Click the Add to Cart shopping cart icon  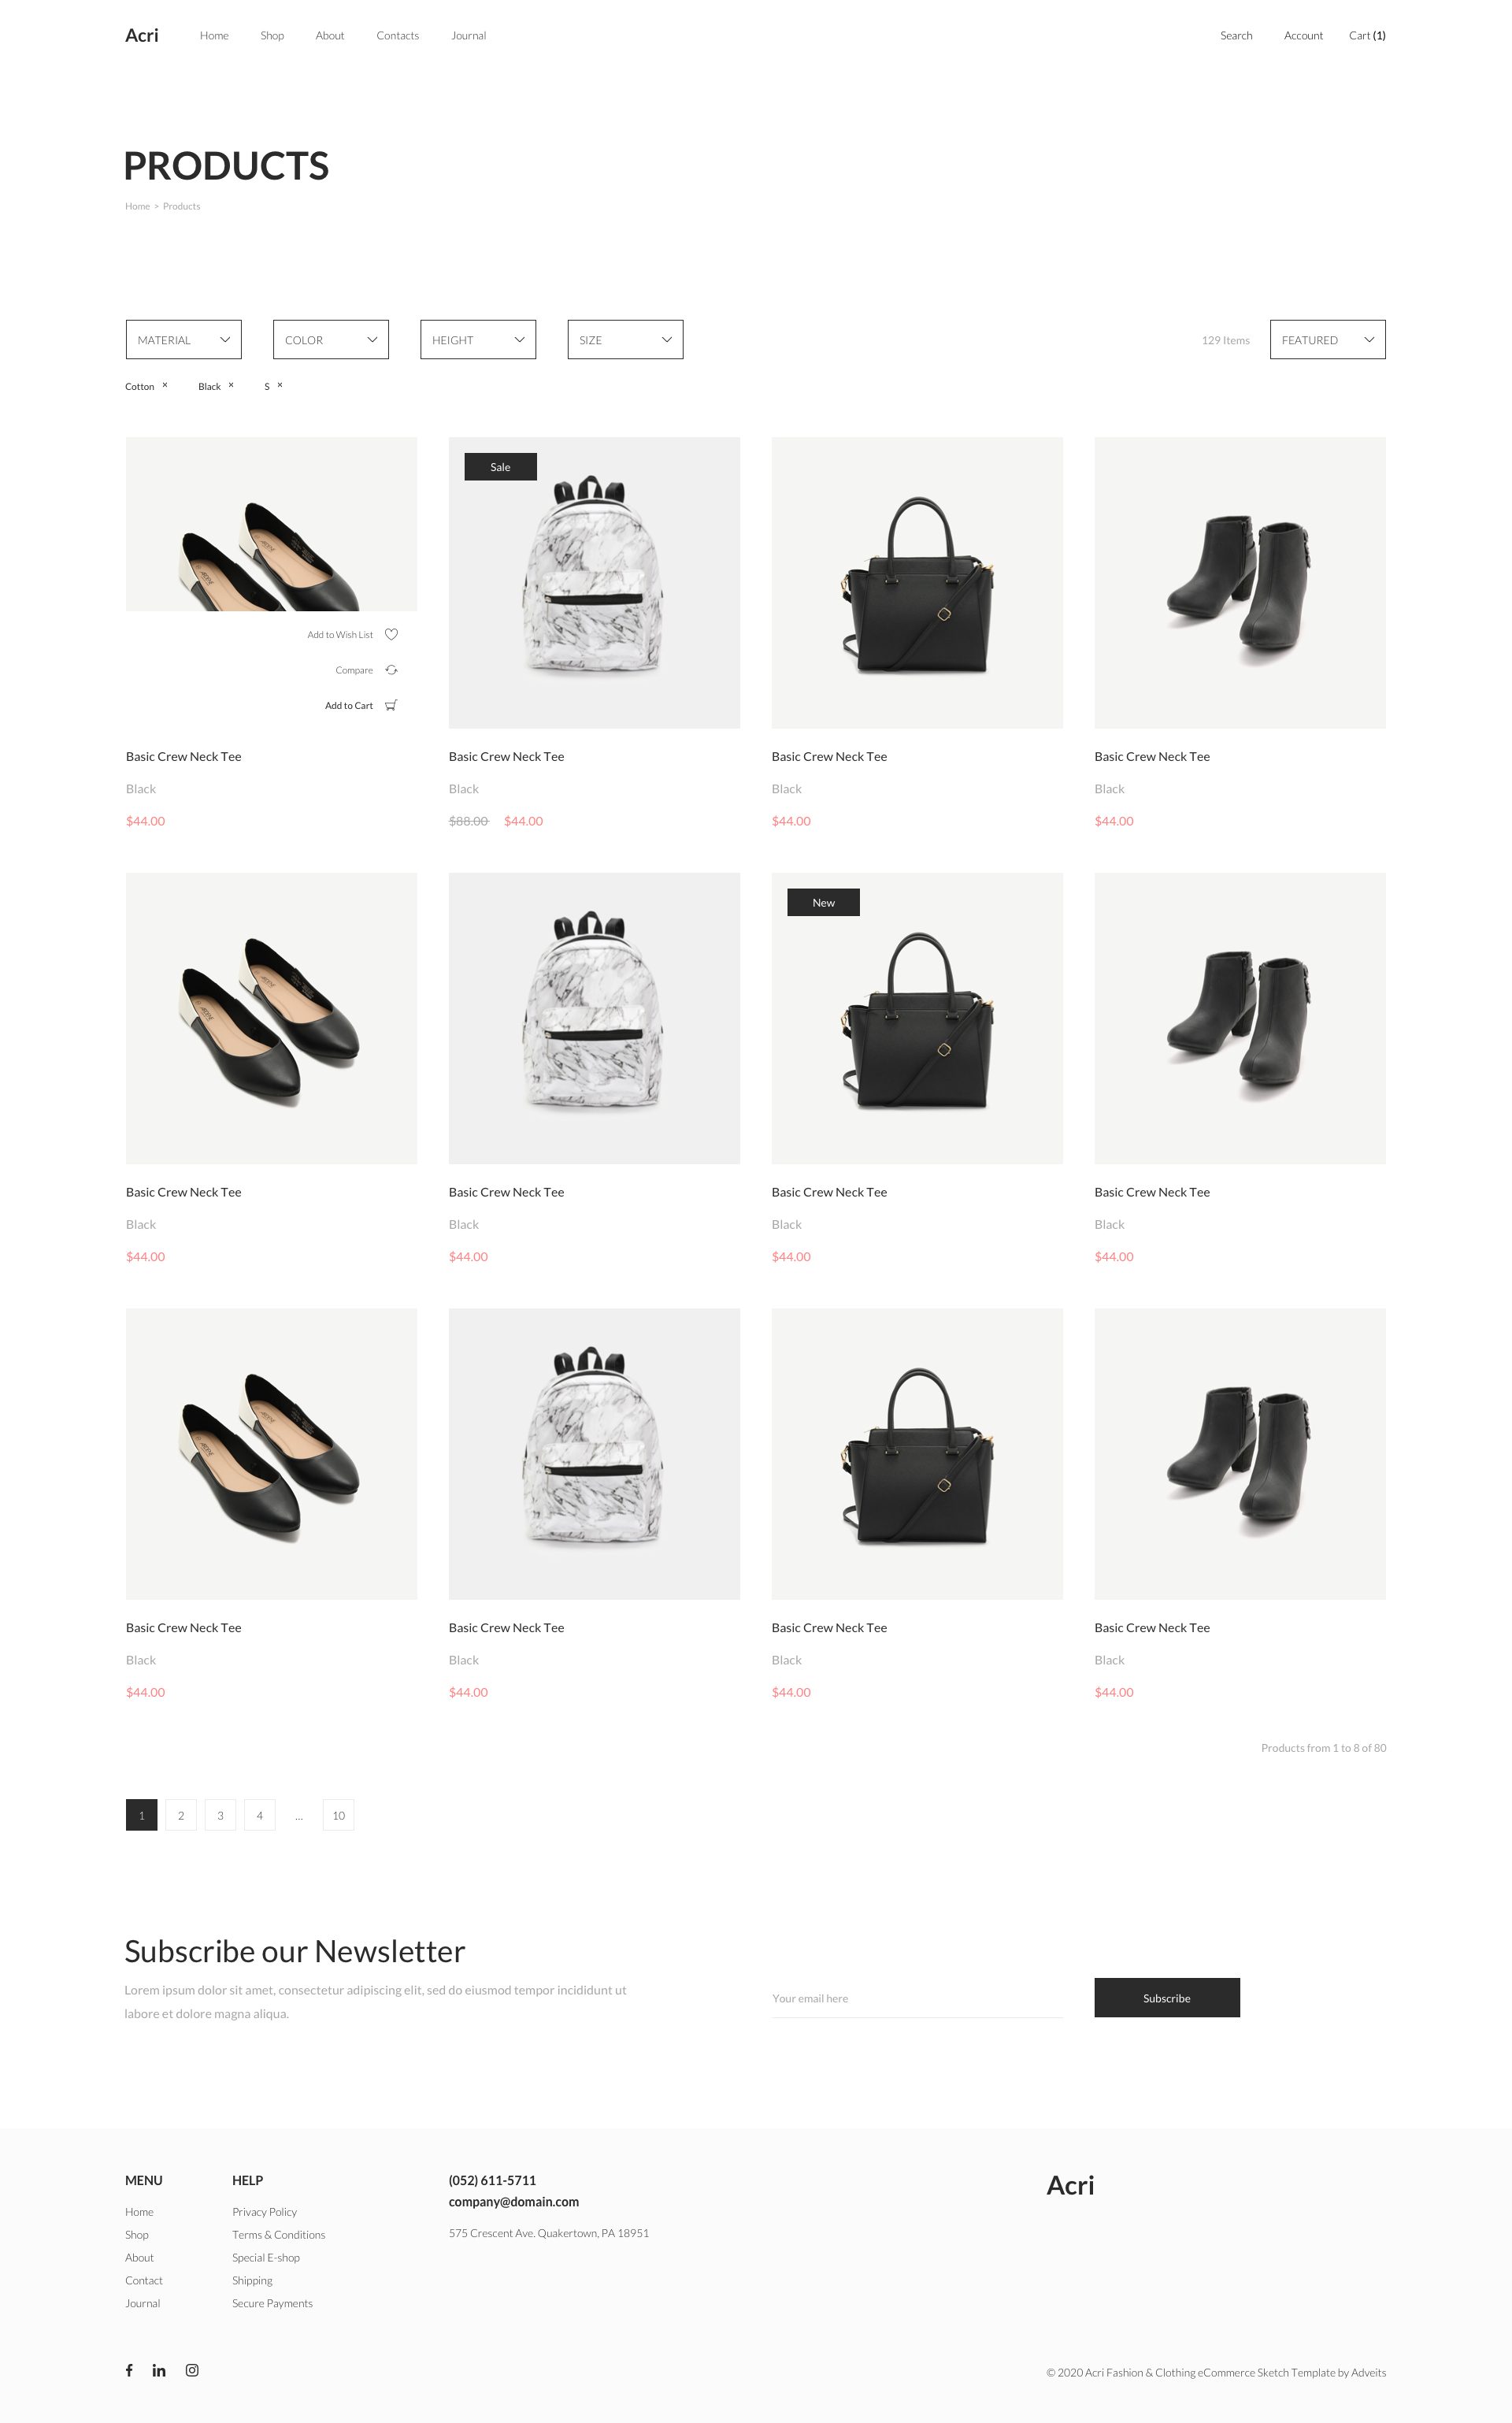pos(391,705)
